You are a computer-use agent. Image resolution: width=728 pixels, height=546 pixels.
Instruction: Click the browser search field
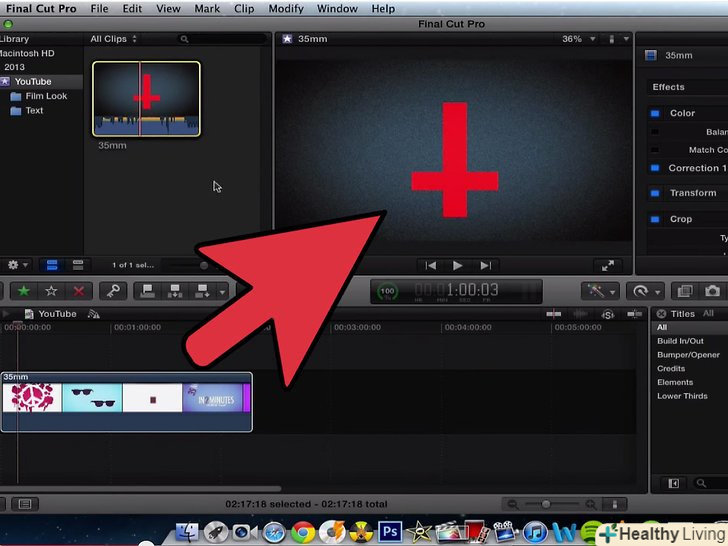pos(222,39)
